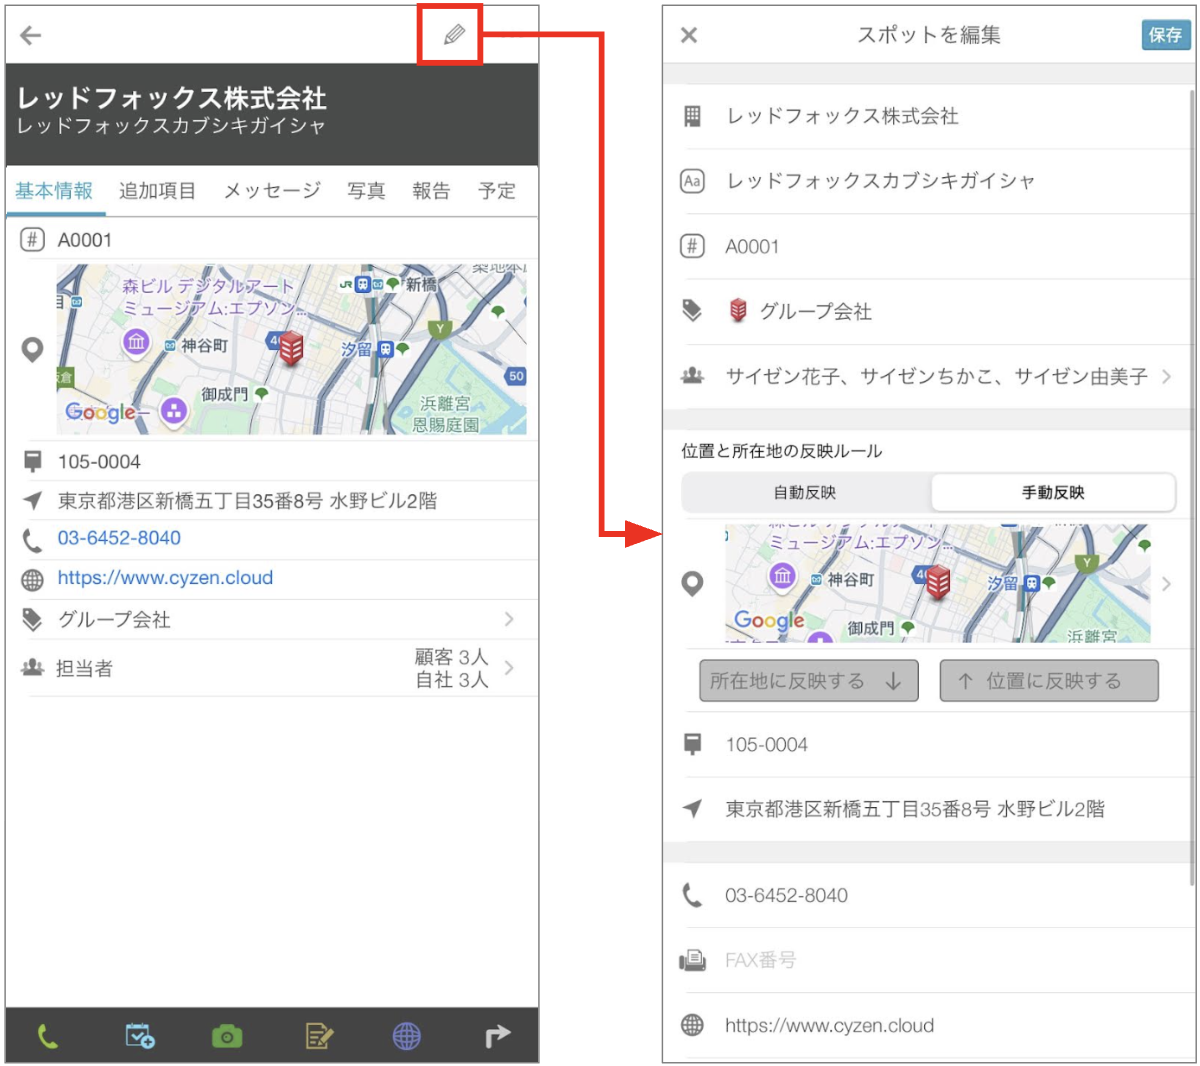This screenshot has width=1200, height=1066.
Task: Tap the report note icon in bottom bar
Action: 319,1037
